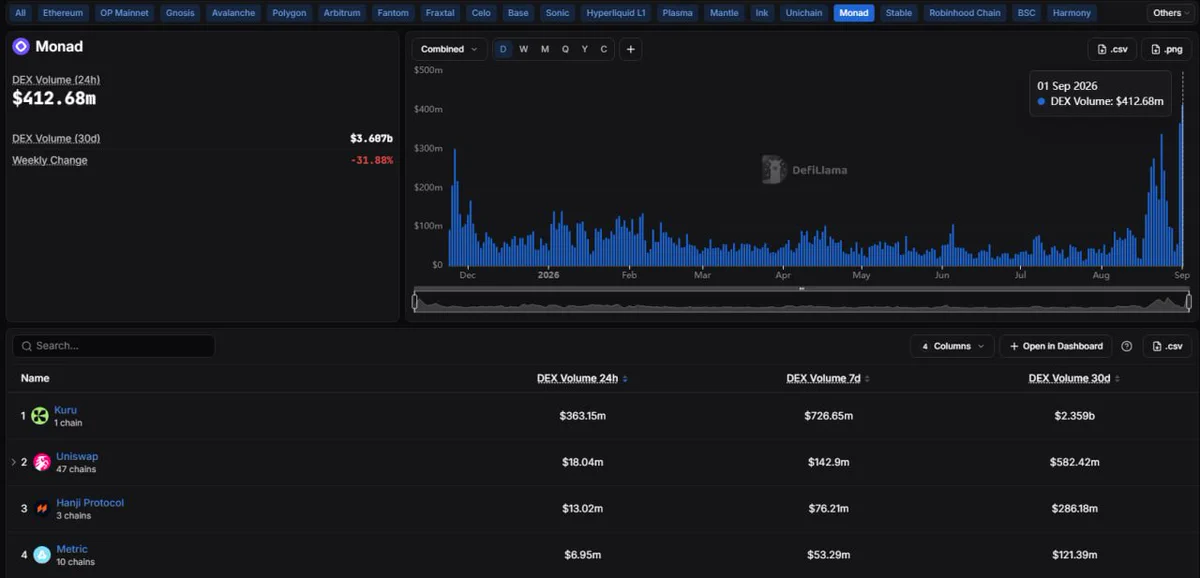Select the Fraxtal chain tab
The width and height of the screenshot is (1200, 578).
coord(440,13)
